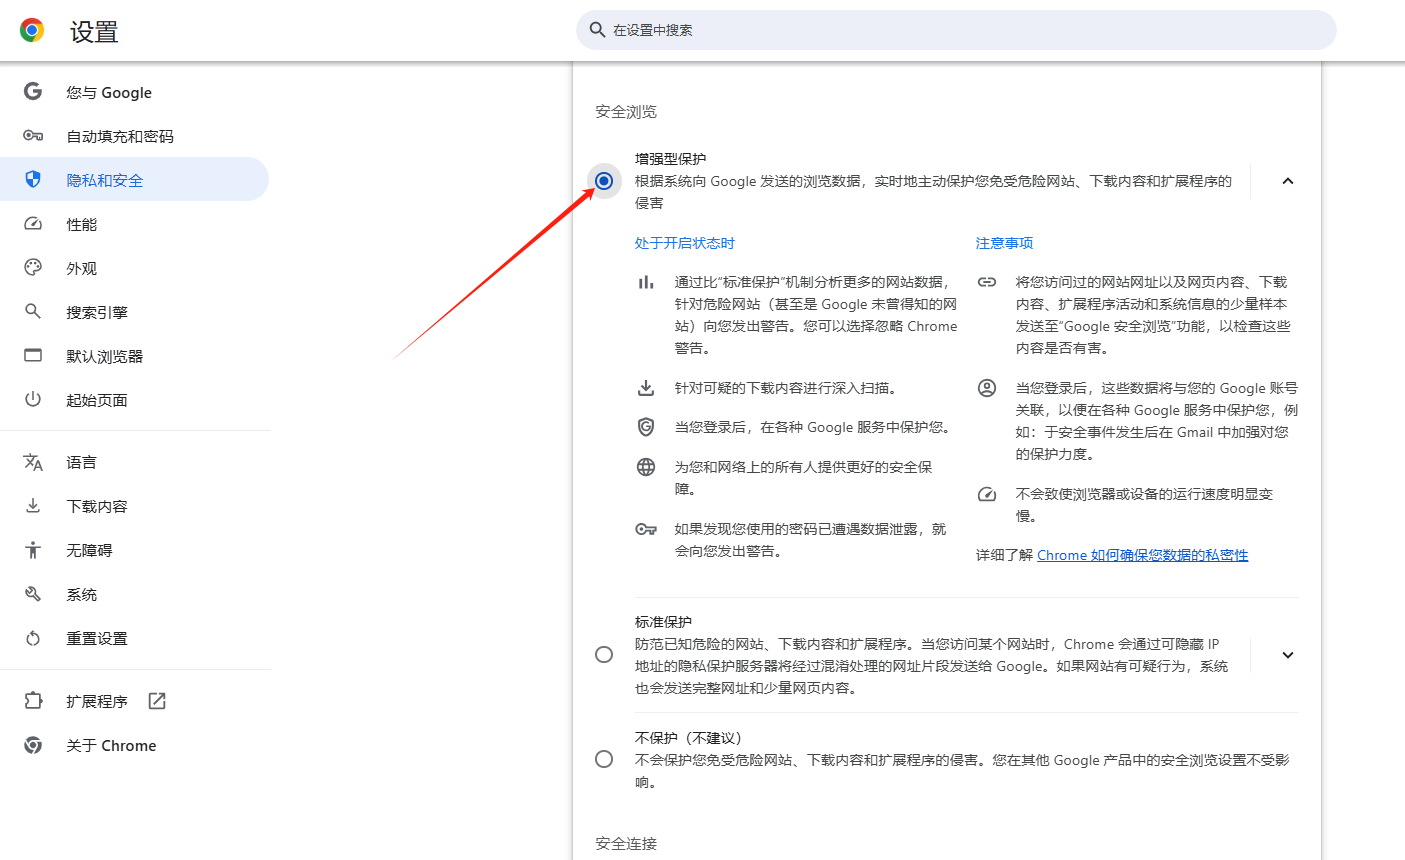The image size is (1405, 860).
Task: Click the 不保护（不建议）option title
Action: 689,738
